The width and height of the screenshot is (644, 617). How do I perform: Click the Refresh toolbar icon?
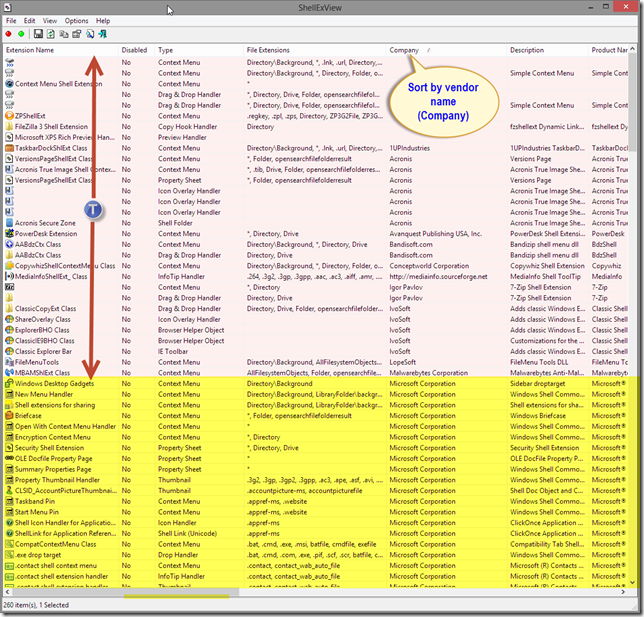[x=50, y=34]
